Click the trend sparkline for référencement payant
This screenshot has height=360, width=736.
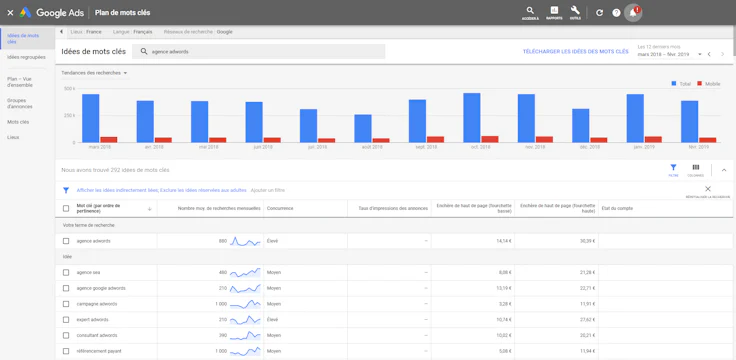coord(245,351)
